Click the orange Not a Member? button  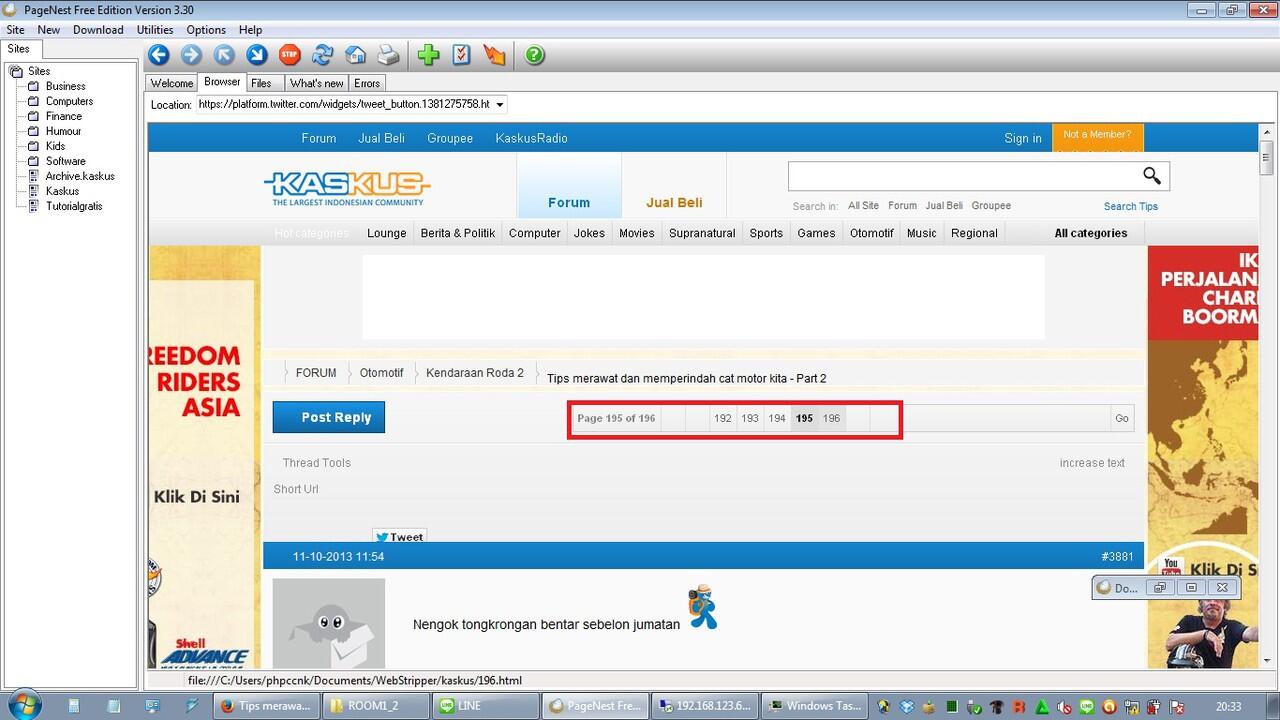(x=1097, y=137)
